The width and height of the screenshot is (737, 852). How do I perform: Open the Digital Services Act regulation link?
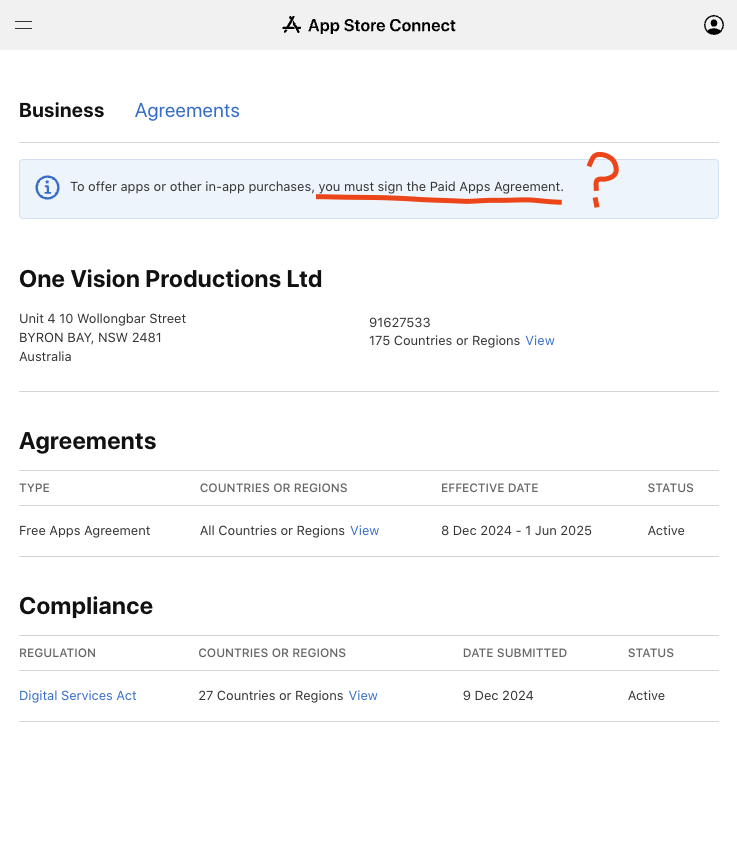pyautogui.click(x=78, y=695)
